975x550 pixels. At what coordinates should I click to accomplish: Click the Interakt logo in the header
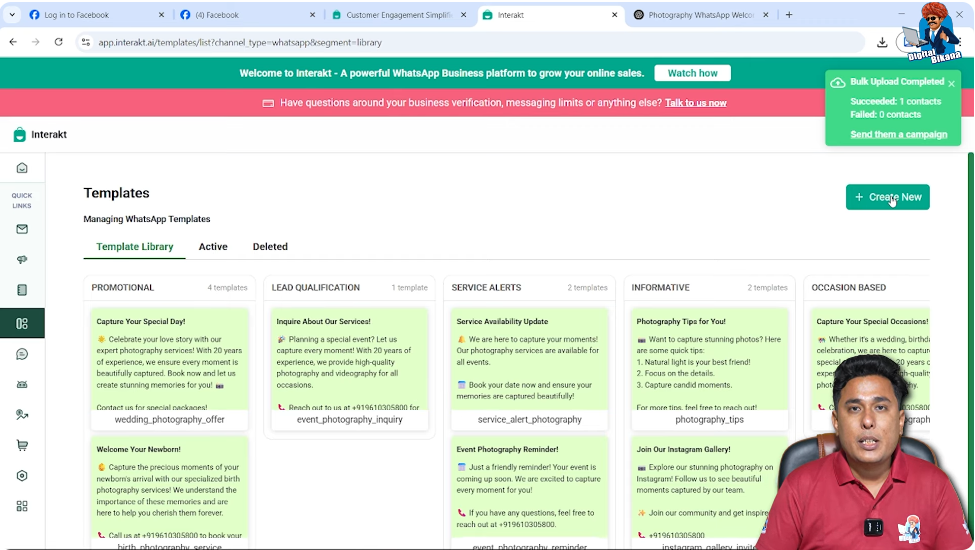[40, 134]
